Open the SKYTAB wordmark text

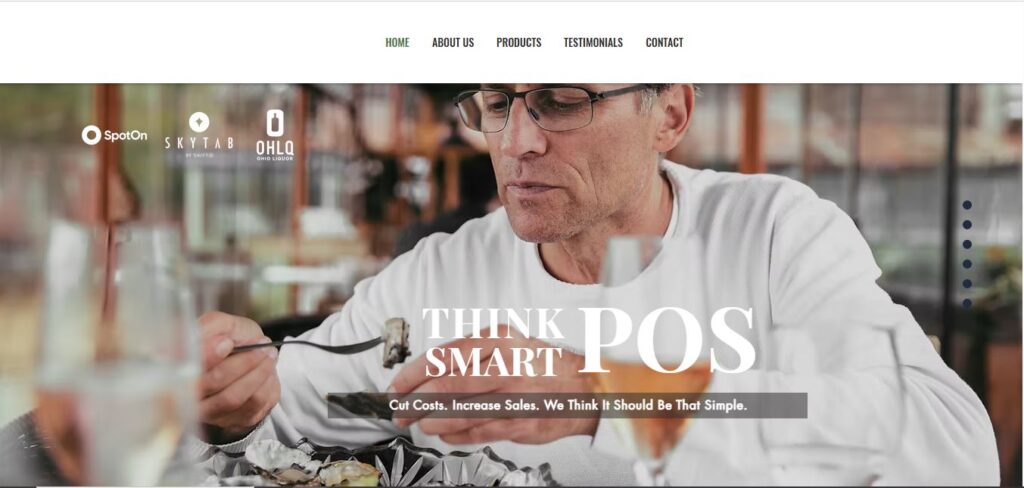point(199,143)
